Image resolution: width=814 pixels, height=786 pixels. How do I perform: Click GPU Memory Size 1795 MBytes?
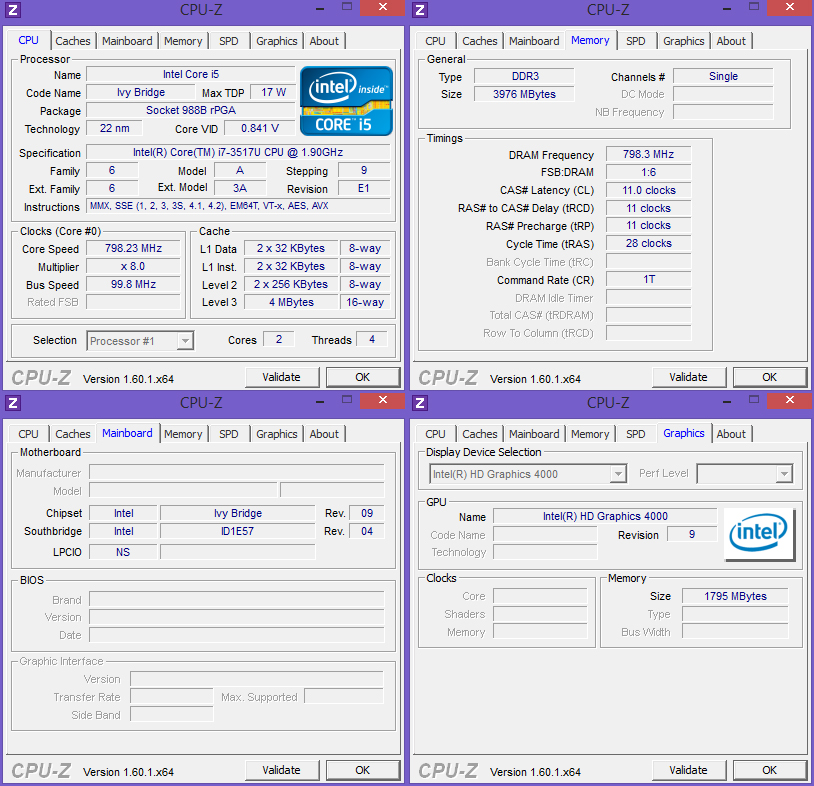click(735, 596)
